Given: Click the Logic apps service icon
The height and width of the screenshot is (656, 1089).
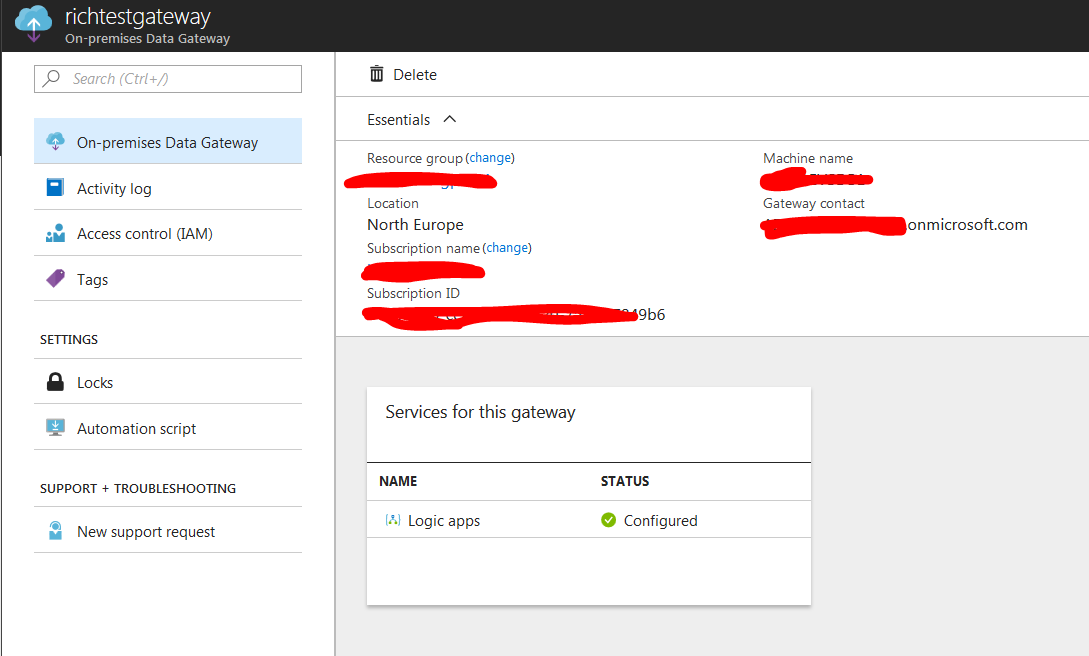Looking at the screenshot, I should (x=393, y=520).
